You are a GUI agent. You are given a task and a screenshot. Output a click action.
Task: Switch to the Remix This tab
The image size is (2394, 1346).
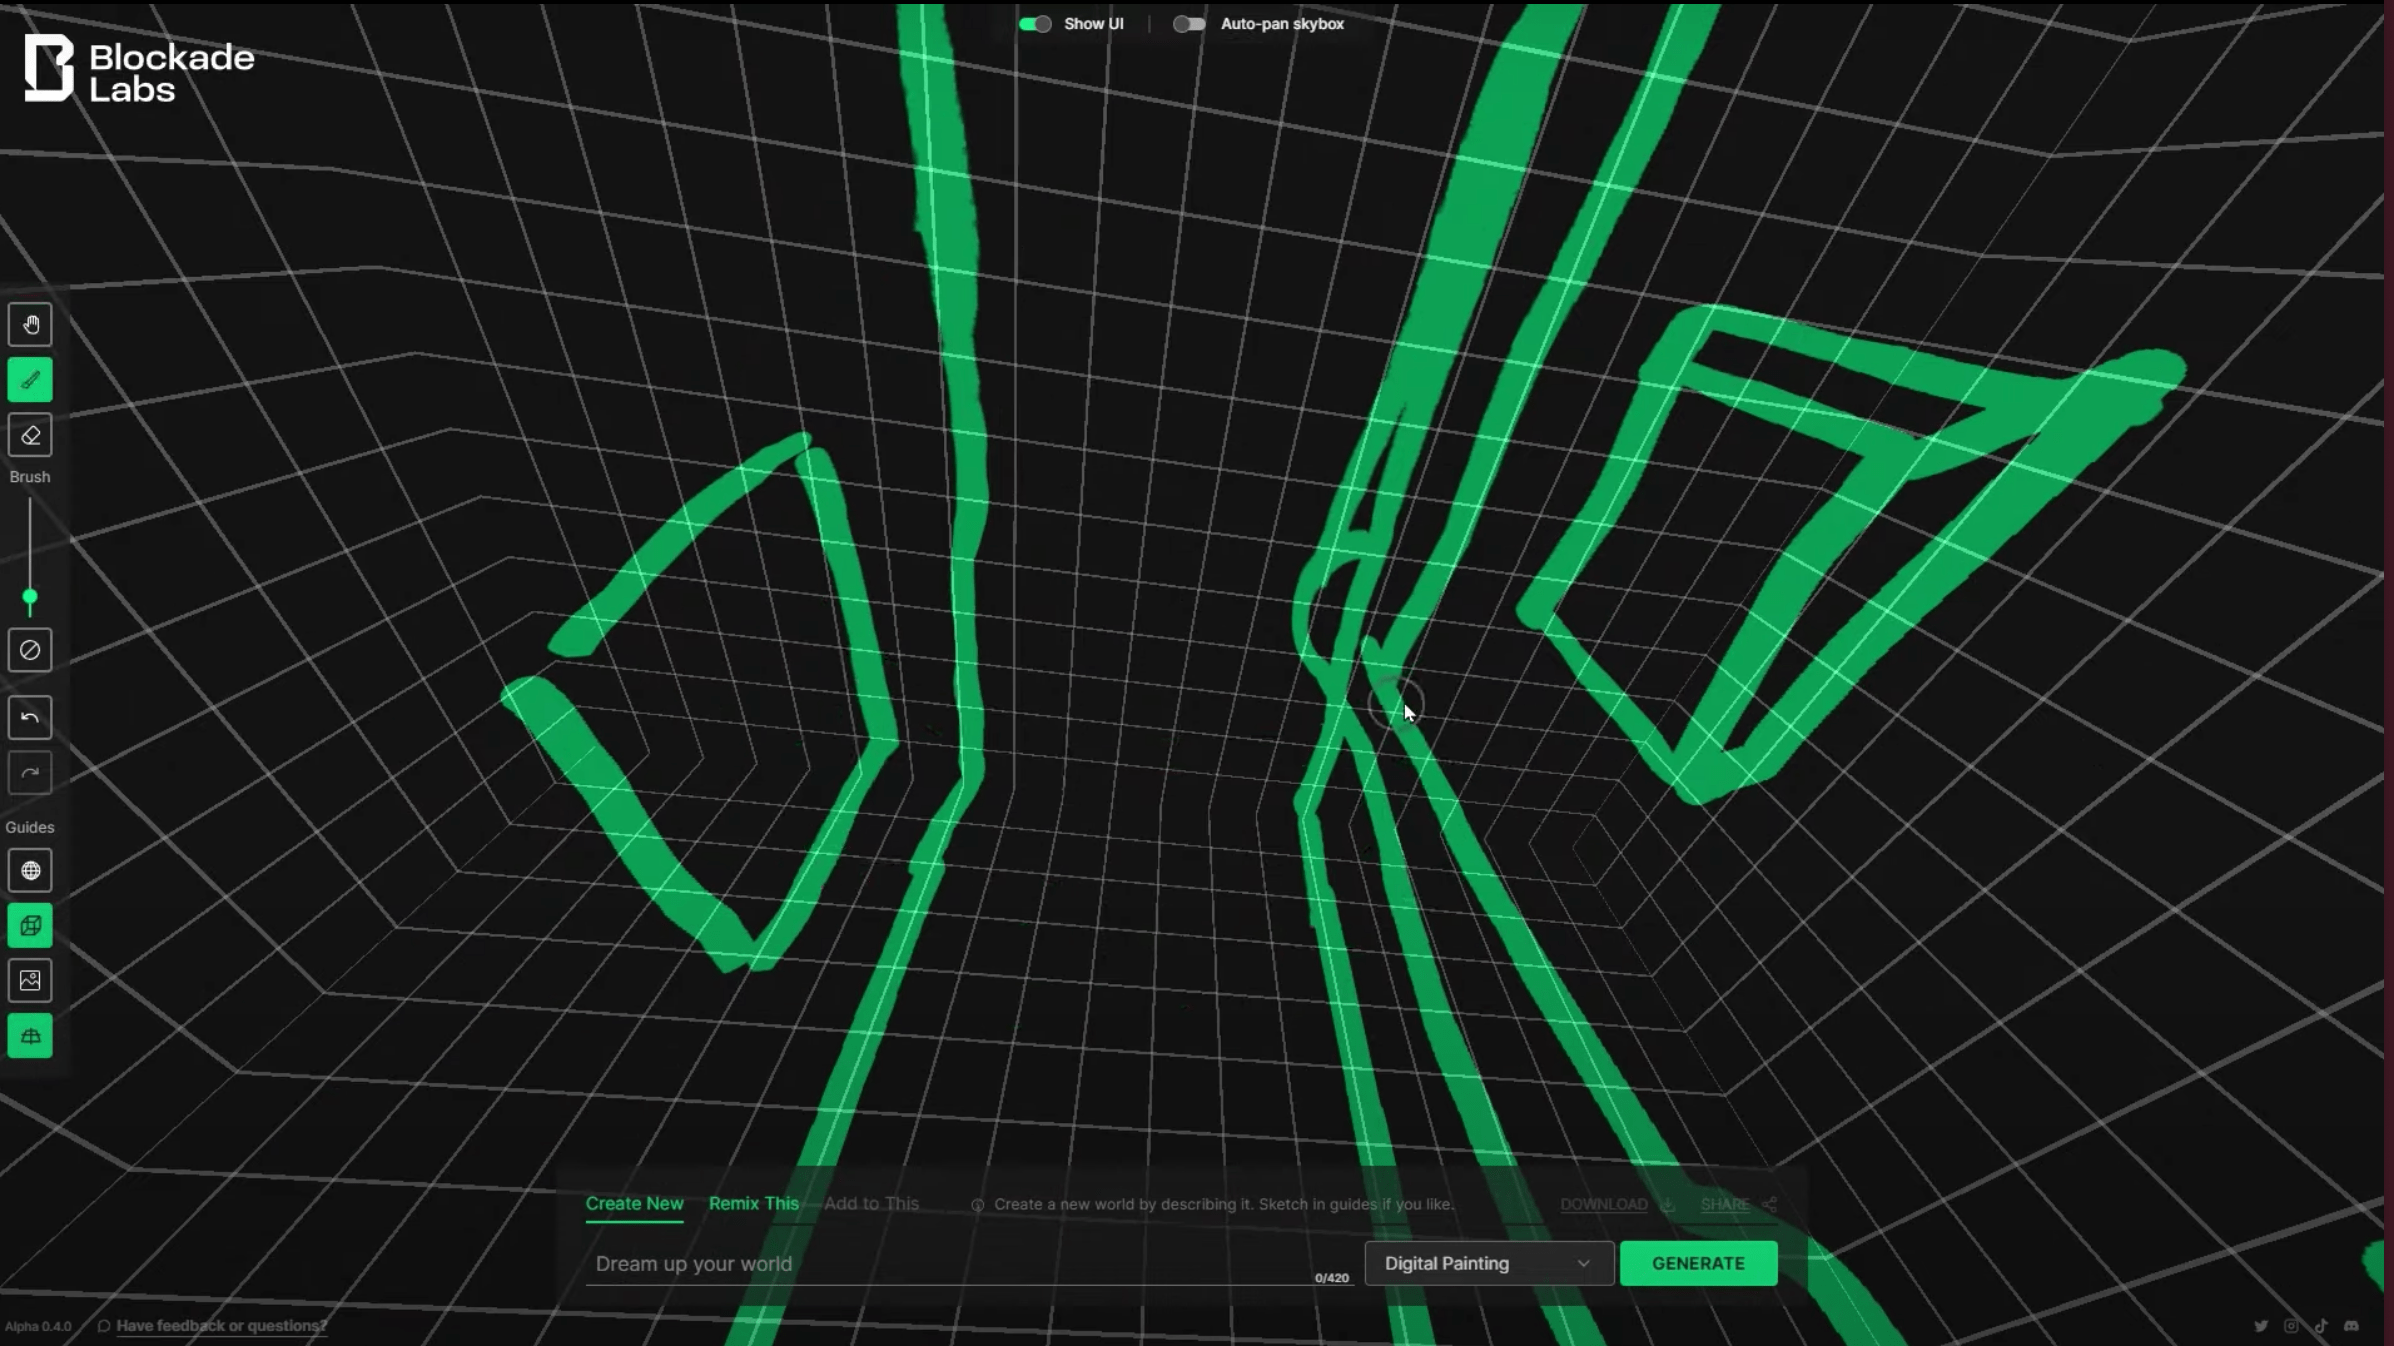(x=753, y=1204)
